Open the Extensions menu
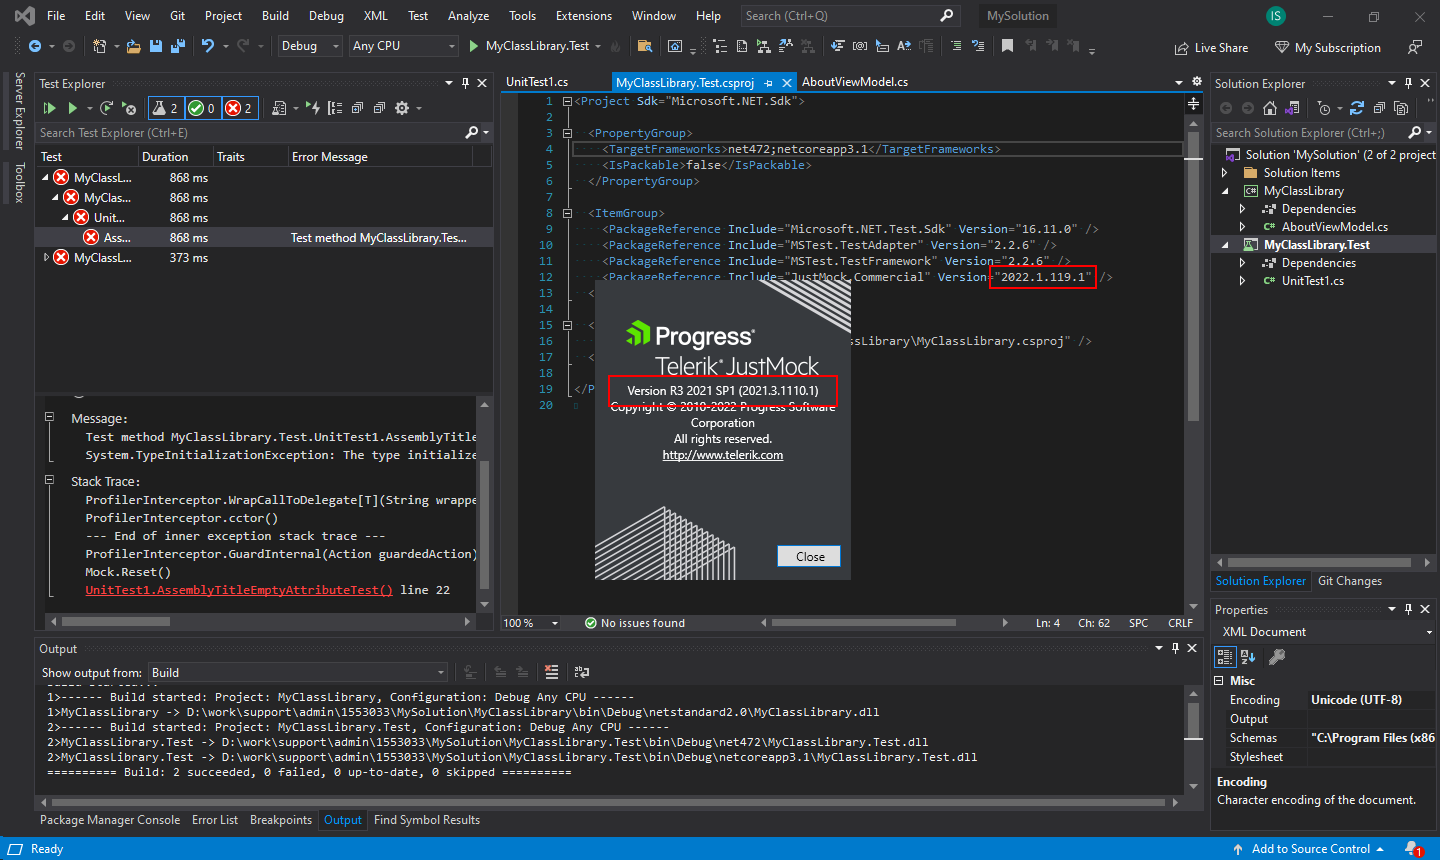This screenshot has width=1440, height=860. click(x=584, y=16)
